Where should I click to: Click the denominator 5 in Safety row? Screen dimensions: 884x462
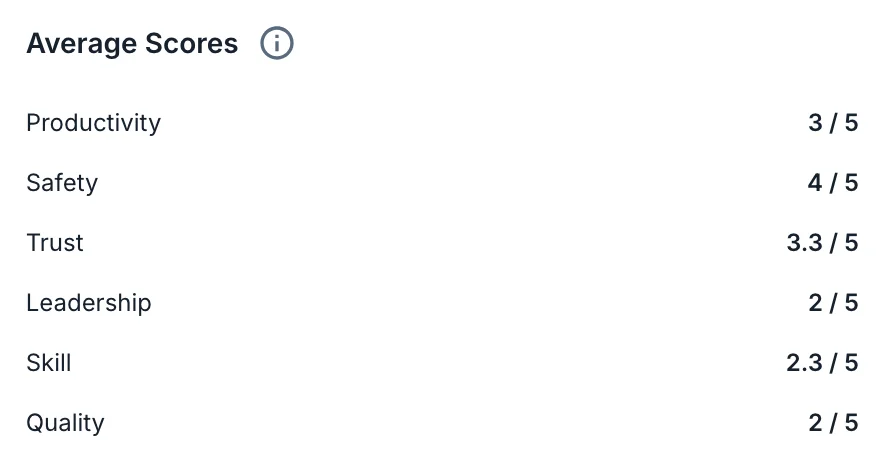pos(851,183)
